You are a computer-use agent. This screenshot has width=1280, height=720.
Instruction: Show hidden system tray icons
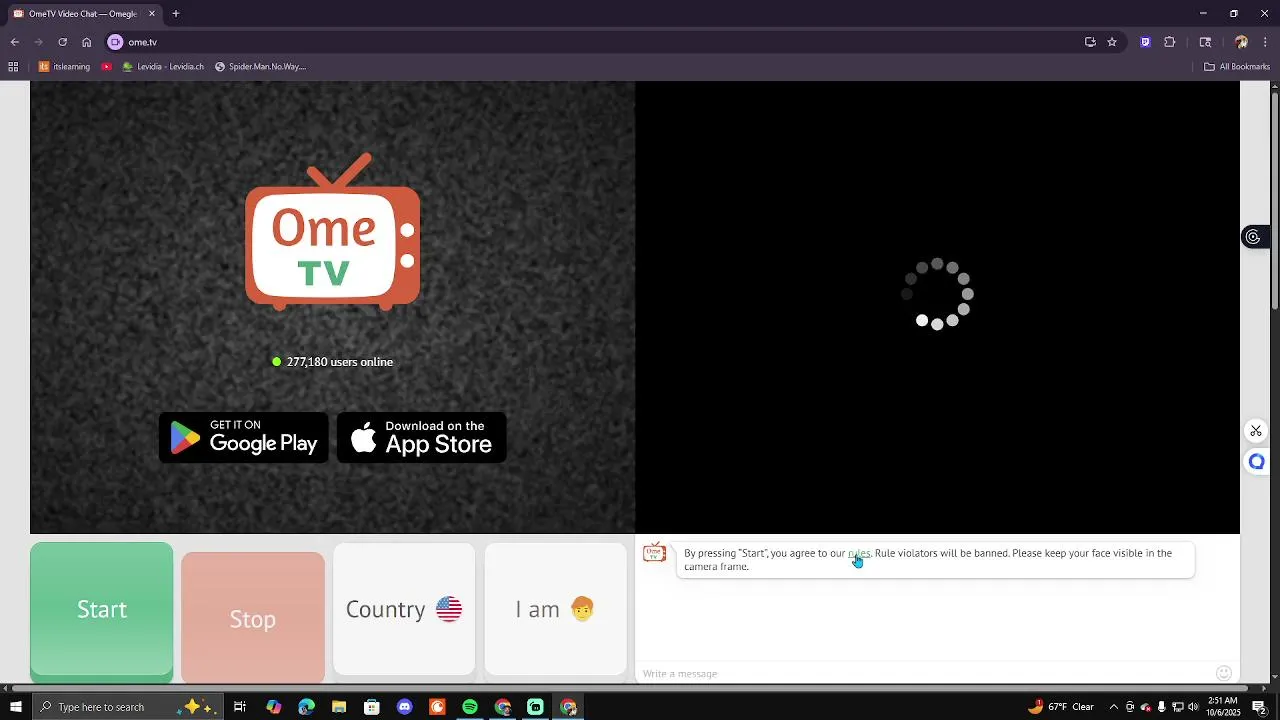[x=1114, y=707]
